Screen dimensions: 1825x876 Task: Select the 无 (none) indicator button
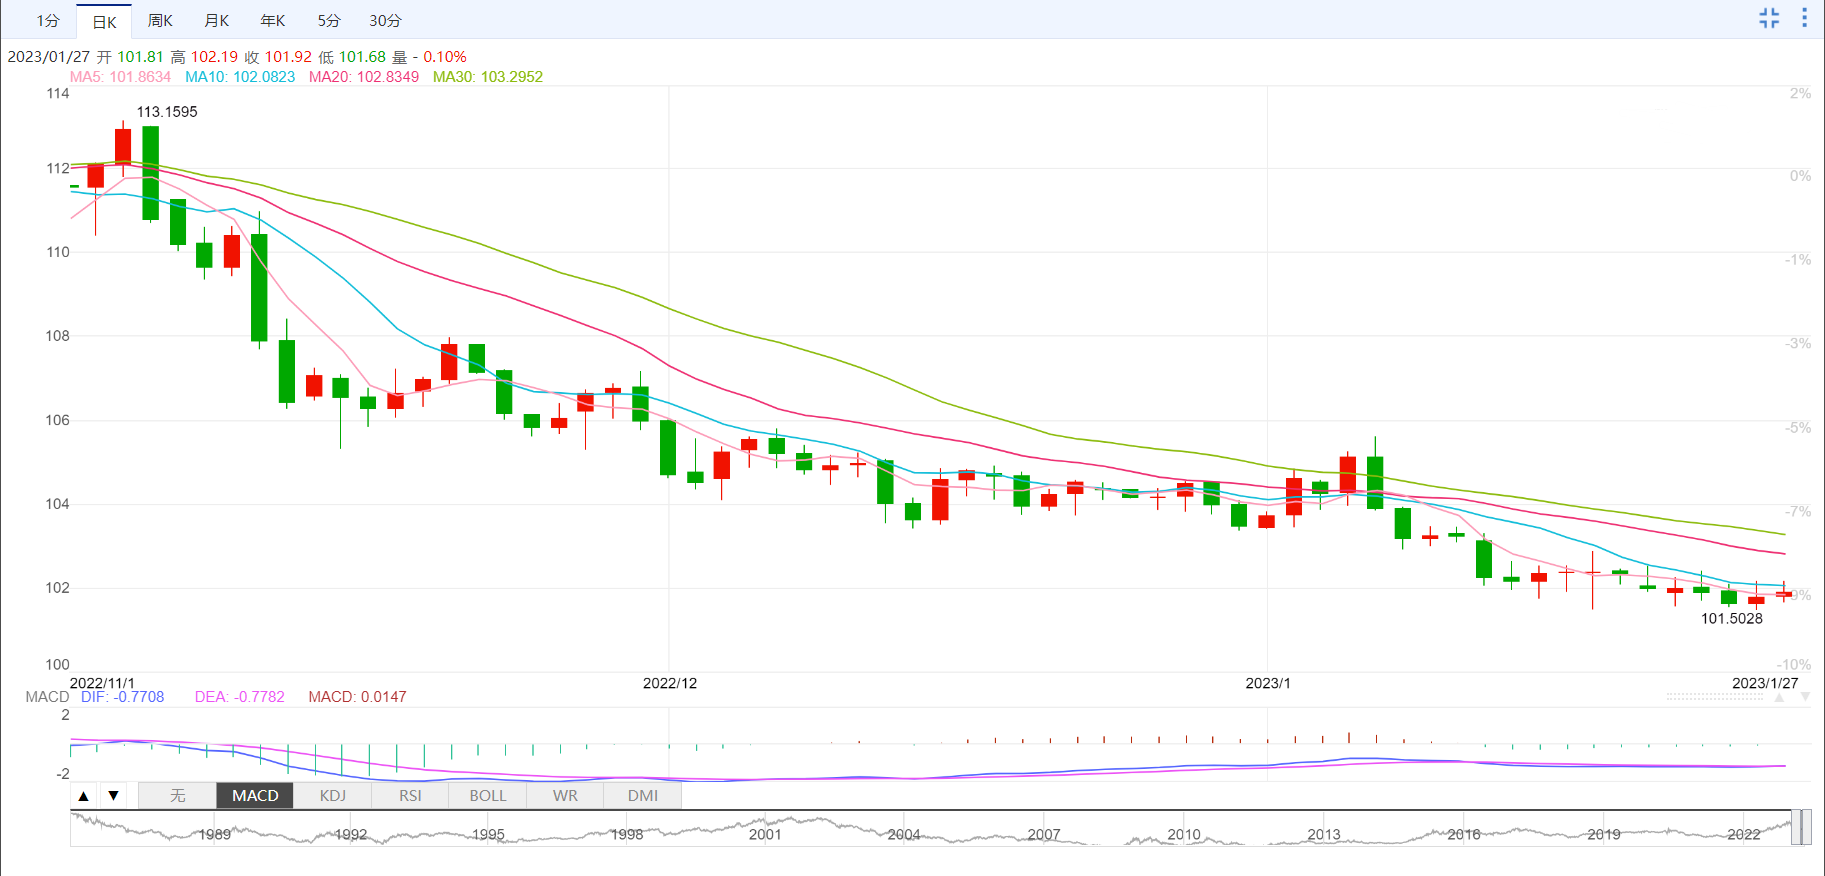tap(178, 796)
